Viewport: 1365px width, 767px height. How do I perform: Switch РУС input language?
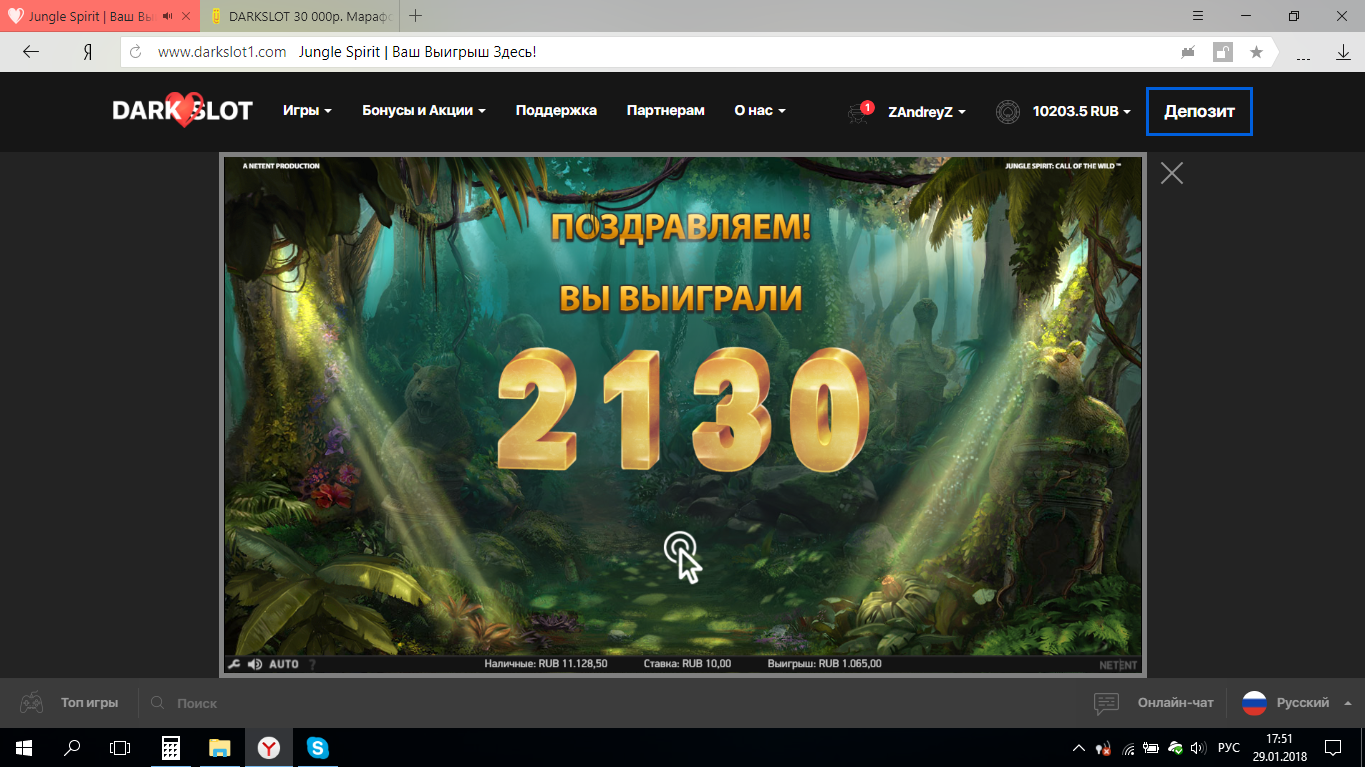pyautogui.click(x=1229, y=748)
